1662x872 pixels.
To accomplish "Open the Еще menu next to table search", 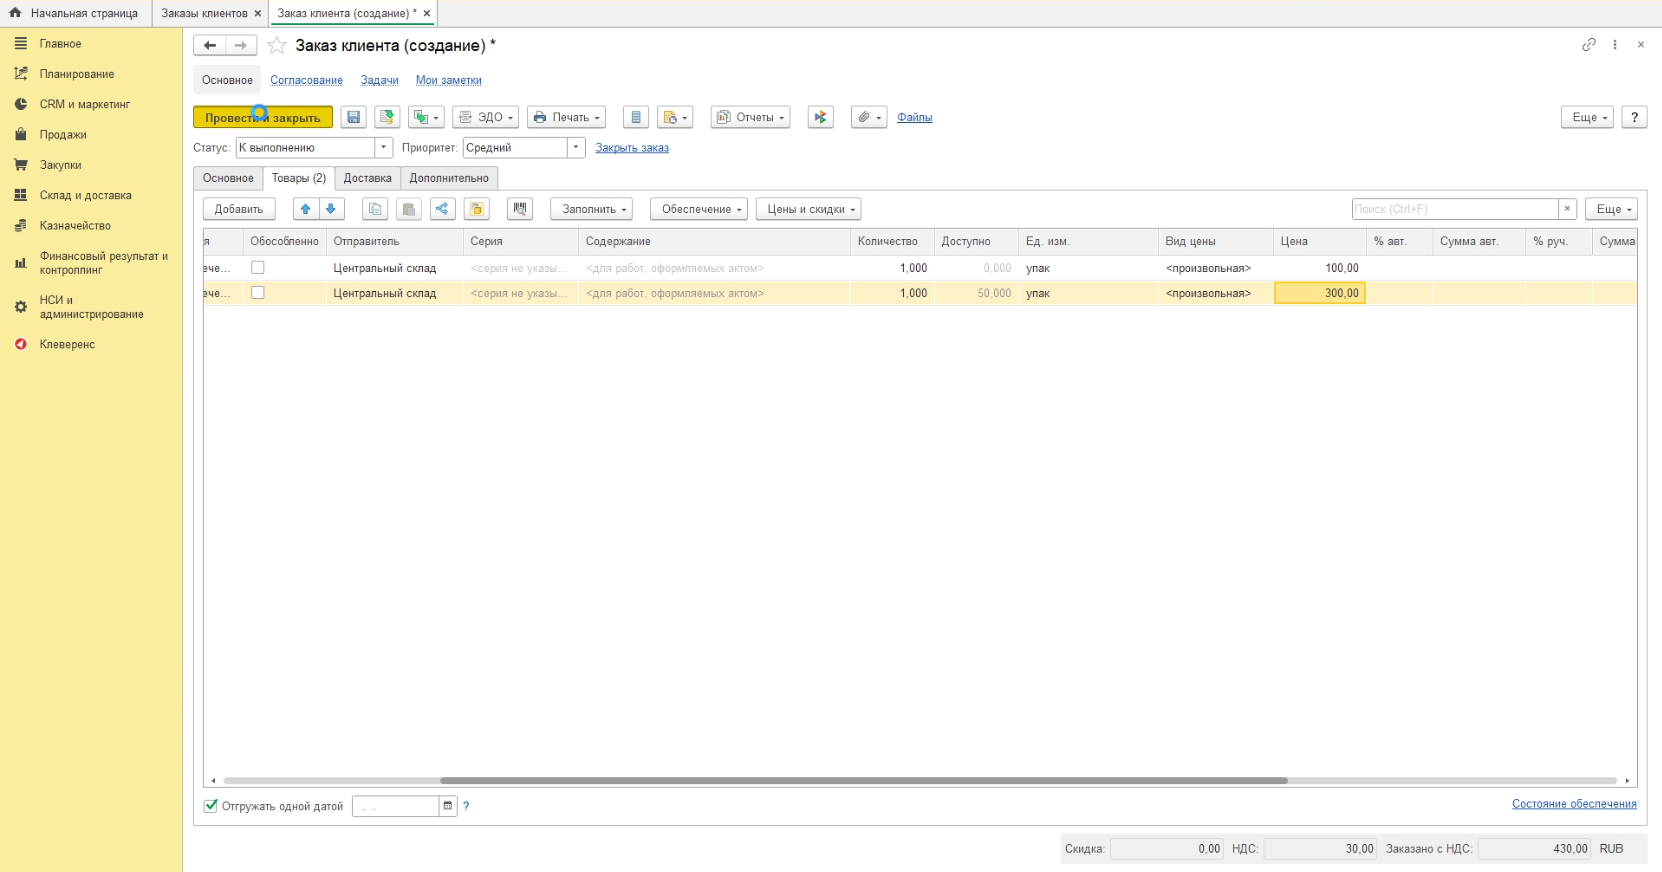I will pos(1611,209).
